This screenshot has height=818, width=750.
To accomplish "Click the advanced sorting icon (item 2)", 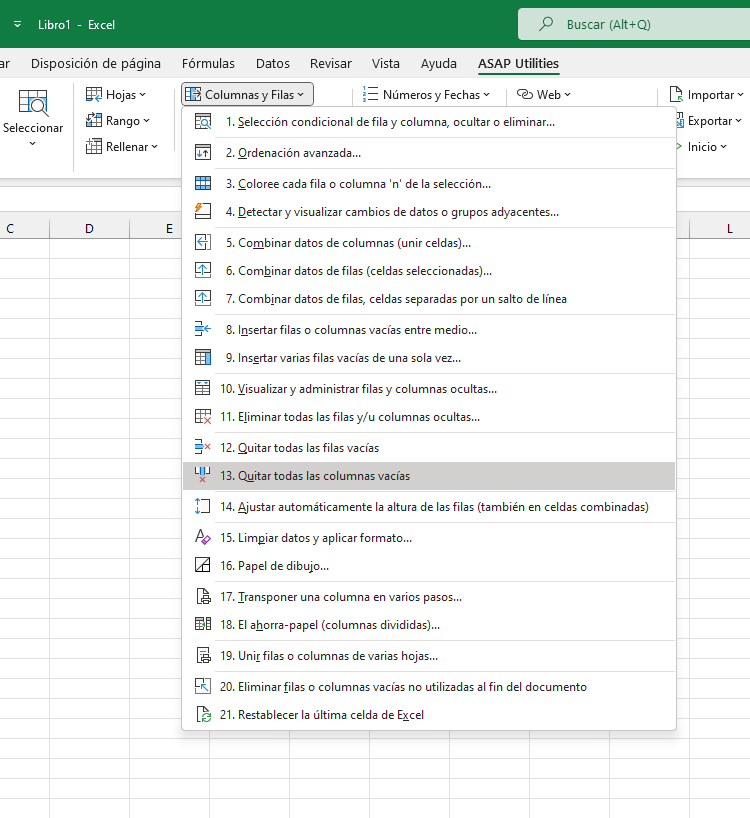I will (x=202, y=152).
